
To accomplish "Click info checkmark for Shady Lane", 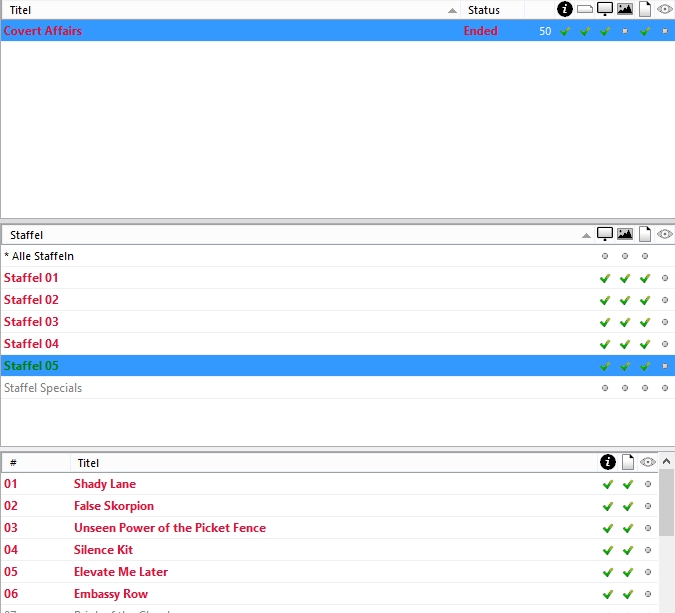I will [607, 484].
